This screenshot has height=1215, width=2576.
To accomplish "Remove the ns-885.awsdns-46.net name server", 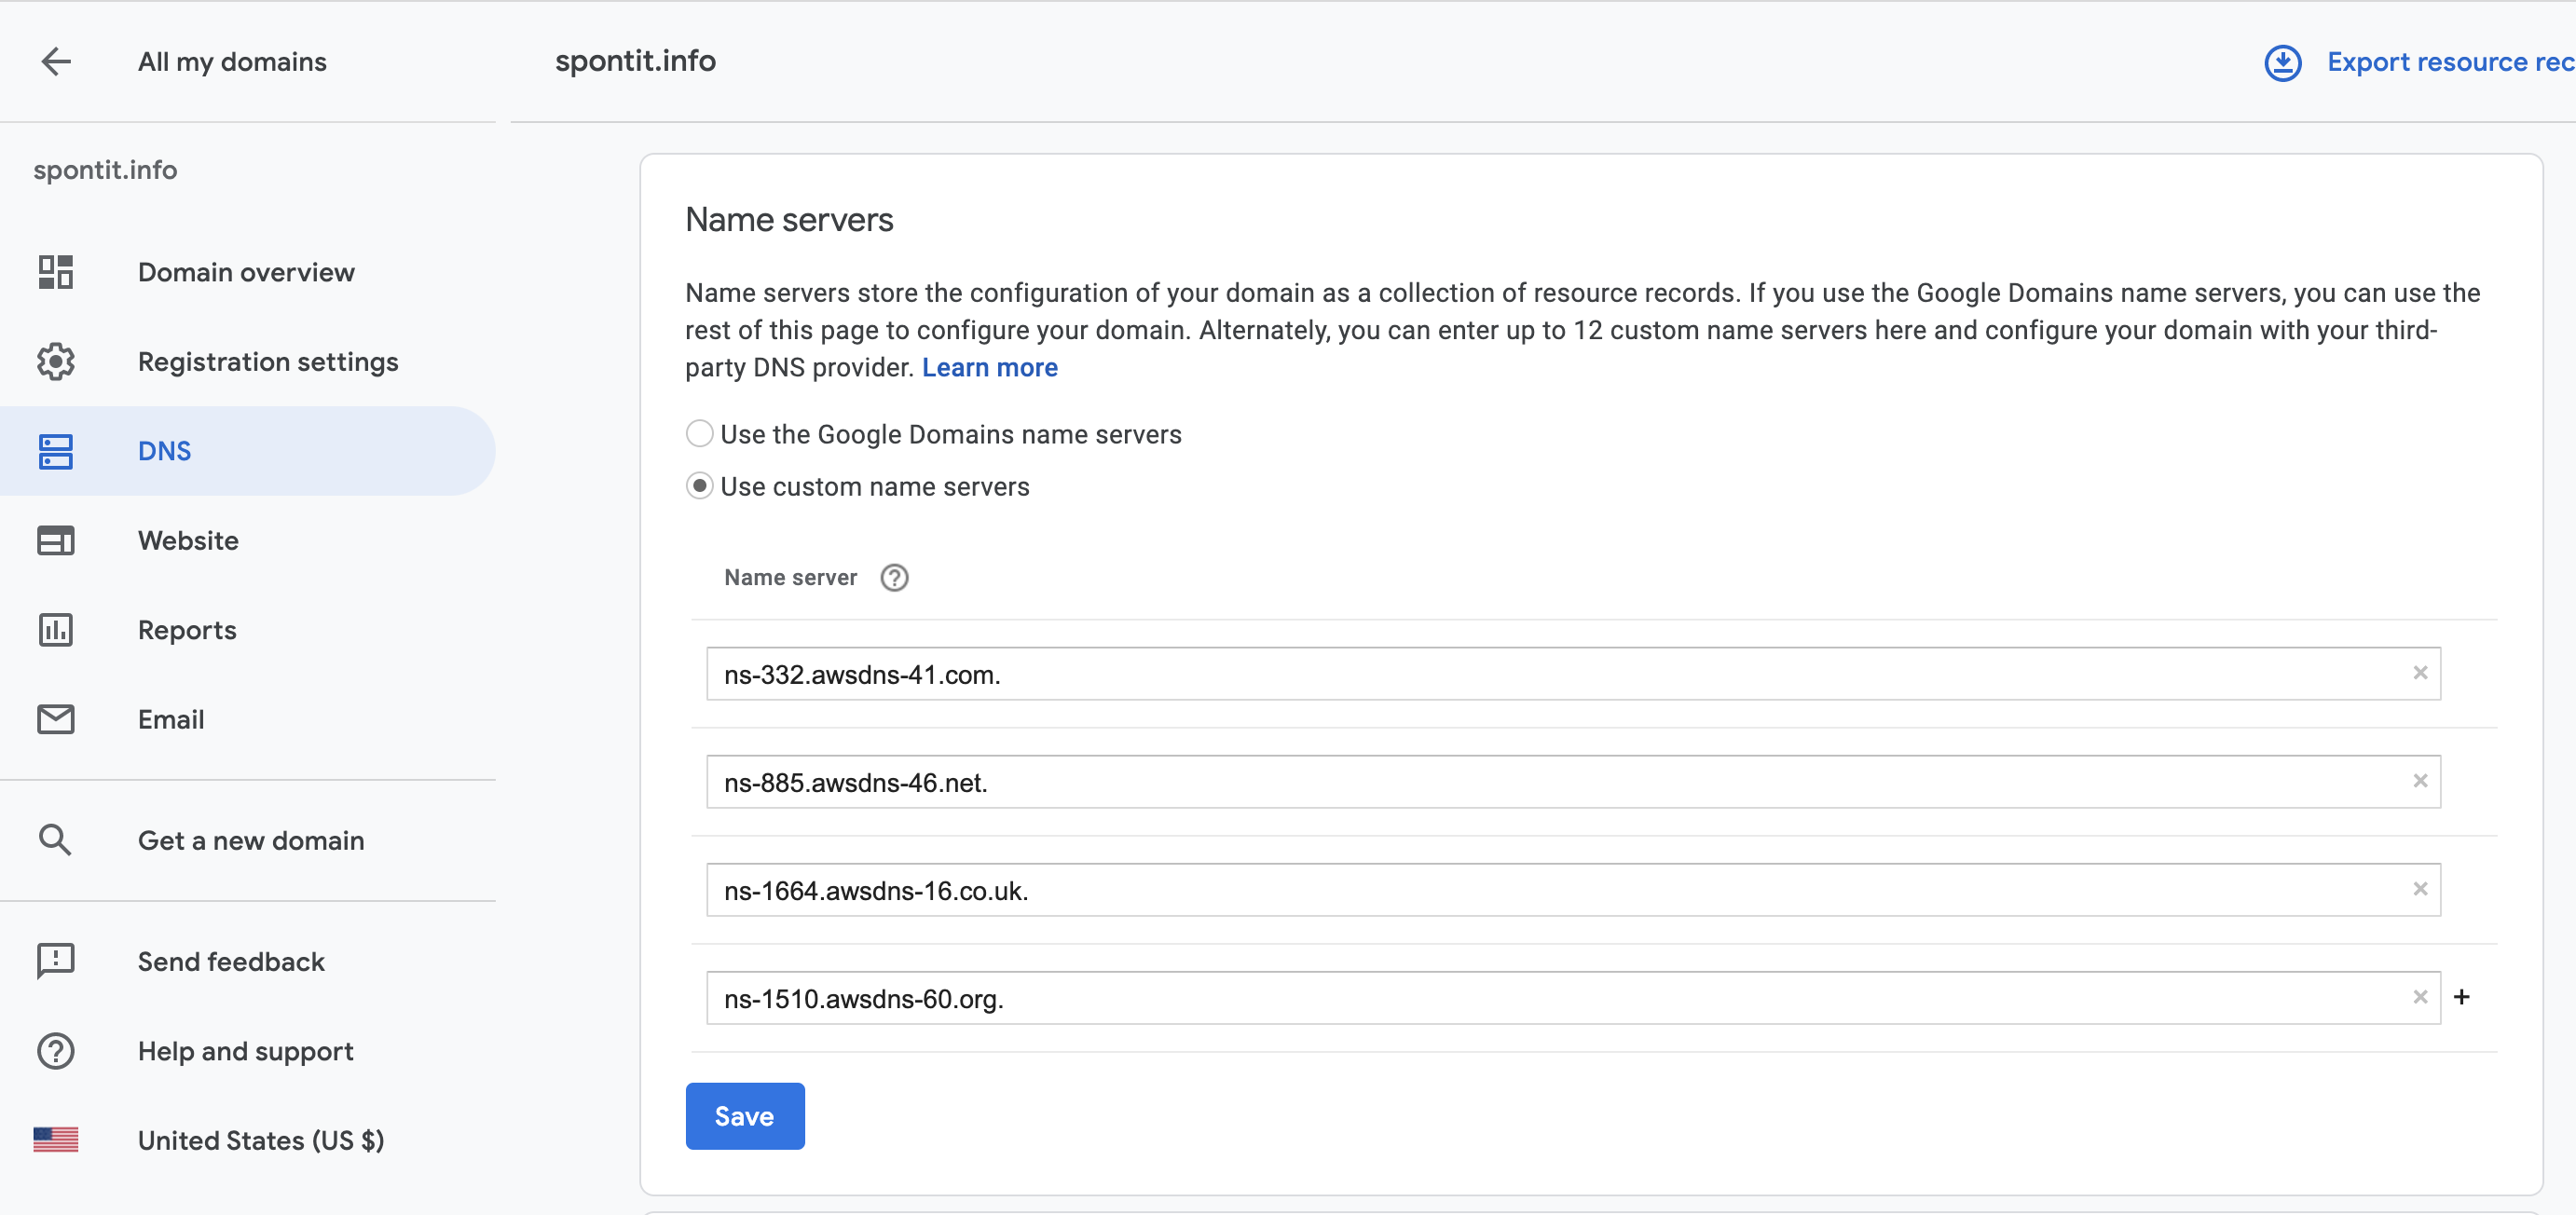I will 2420,781.
